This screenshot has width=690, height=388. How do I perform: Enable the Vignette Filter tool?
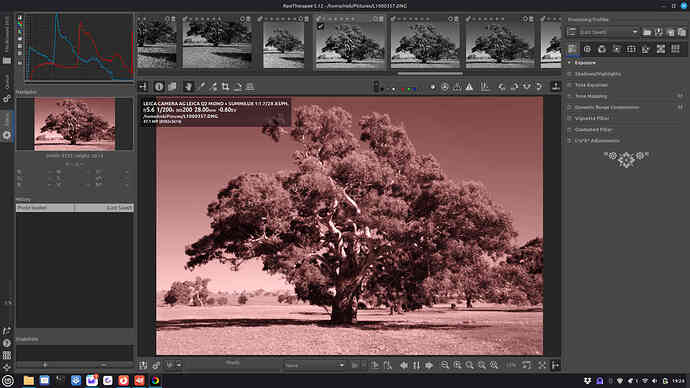569,118
